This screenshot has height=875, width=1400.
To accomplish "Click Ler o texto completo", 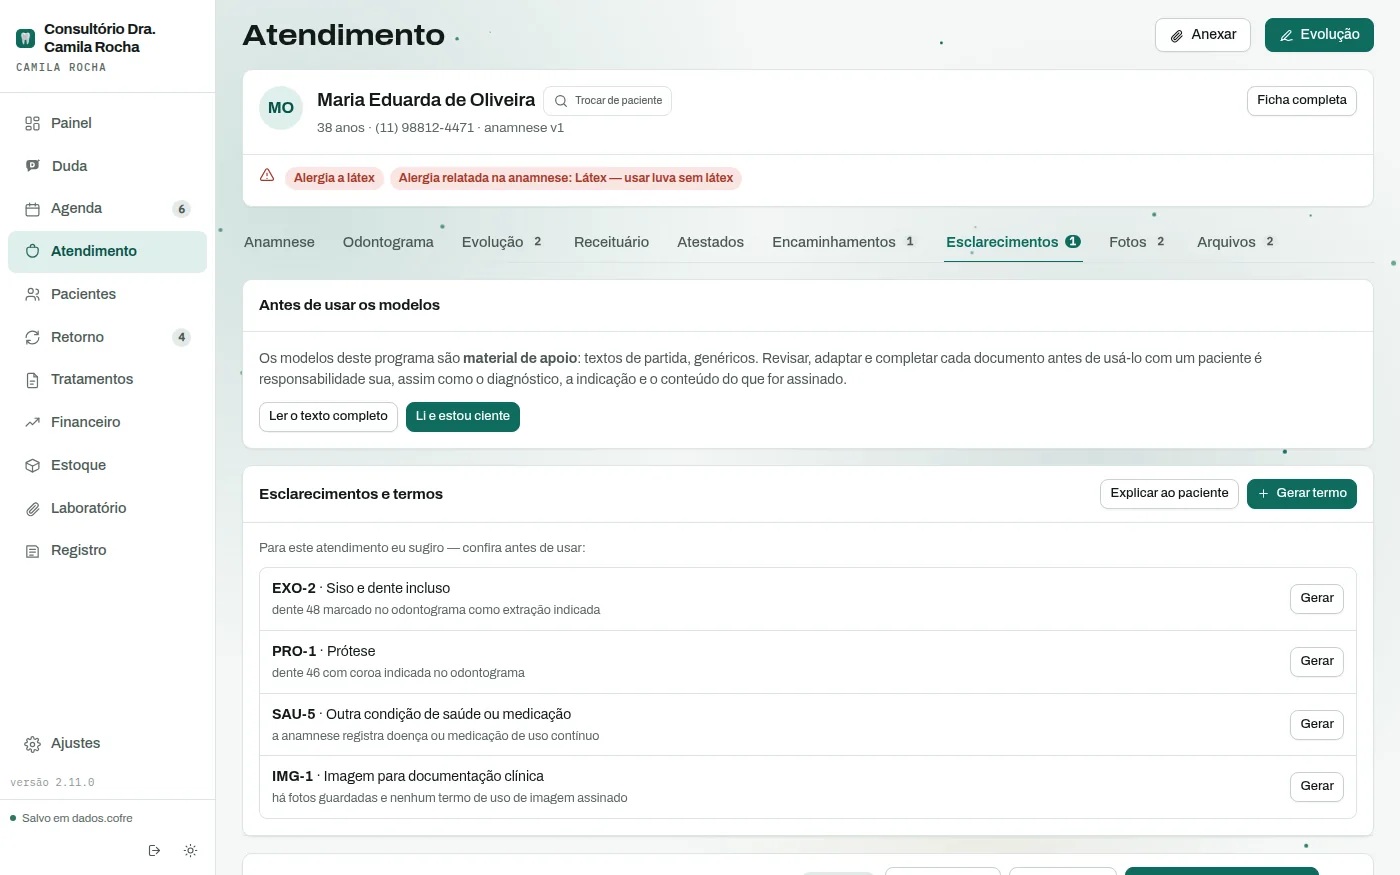I will tap(328, 417).
